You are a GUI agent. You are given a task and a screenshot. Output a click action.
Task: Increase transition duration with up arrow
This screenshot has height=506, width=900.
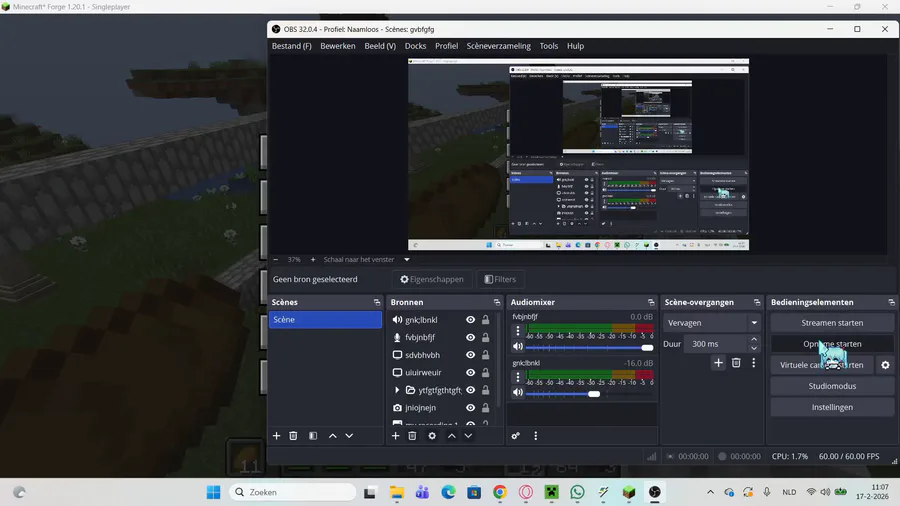click(x=754, y=340)
